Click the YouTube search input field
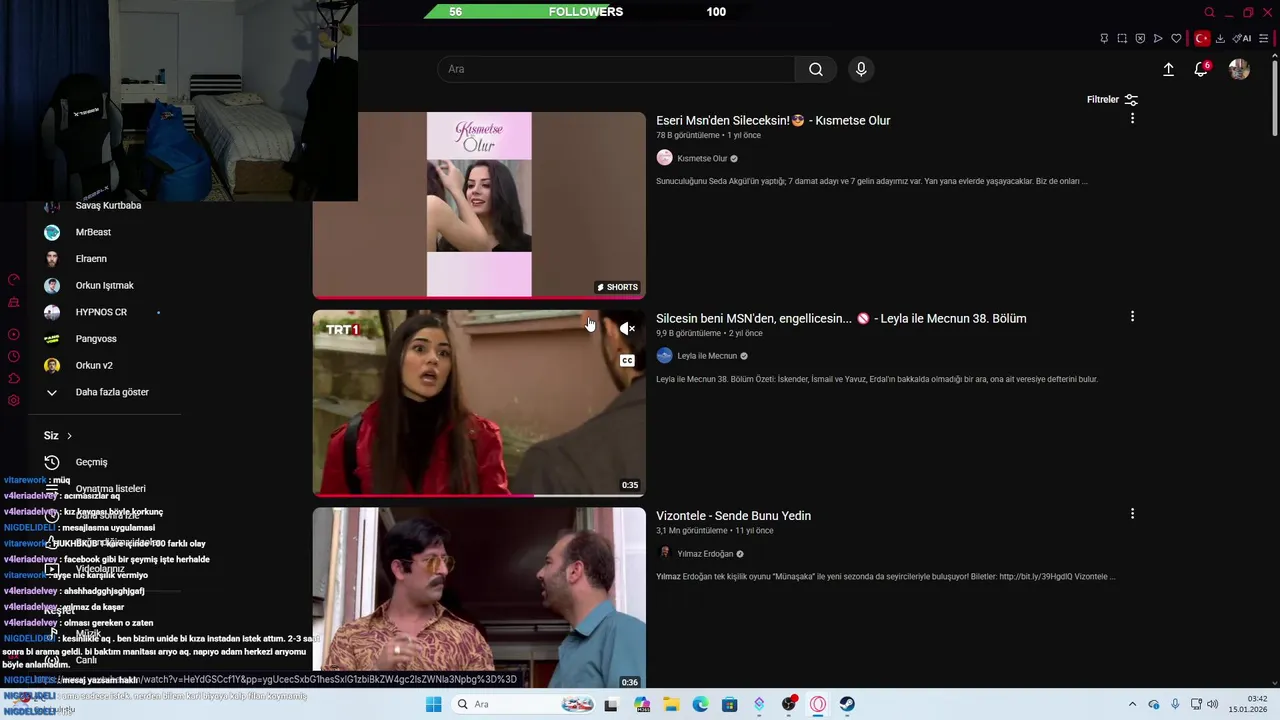 tap(616, 69)
